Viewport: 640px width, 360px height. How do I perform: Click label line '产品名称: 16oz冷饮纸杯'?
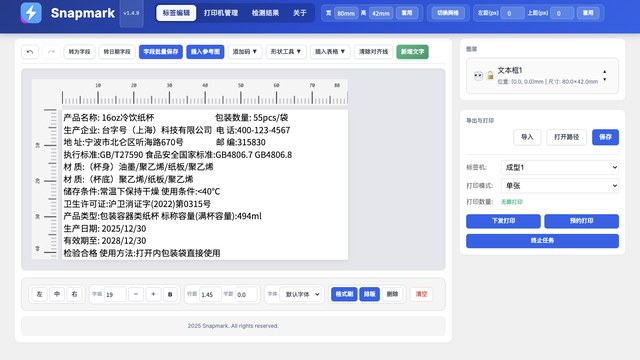tap(109, 118)
